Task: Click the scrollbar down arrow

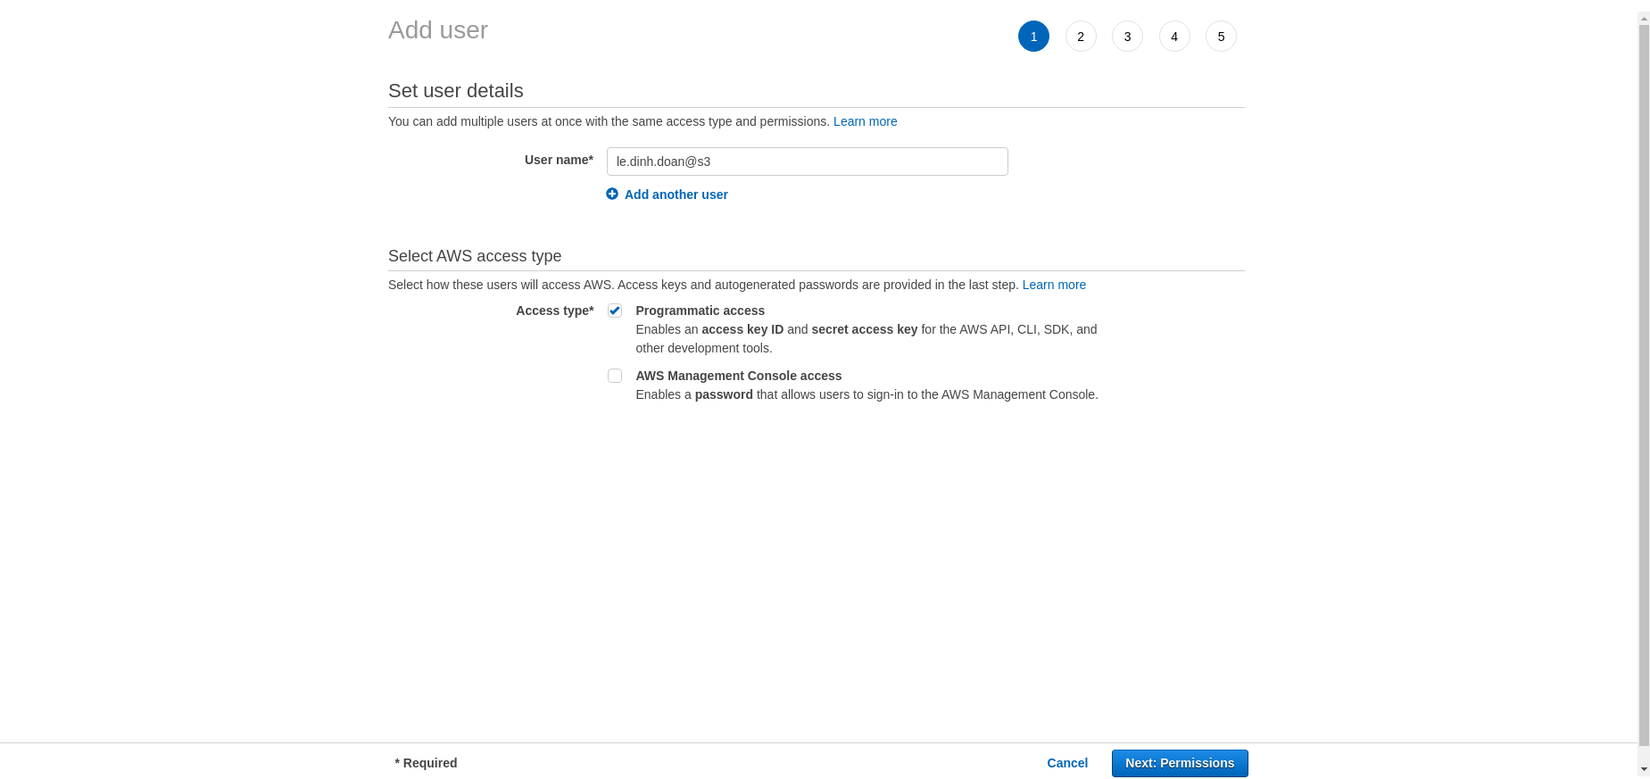Action: coord(1643,770)
